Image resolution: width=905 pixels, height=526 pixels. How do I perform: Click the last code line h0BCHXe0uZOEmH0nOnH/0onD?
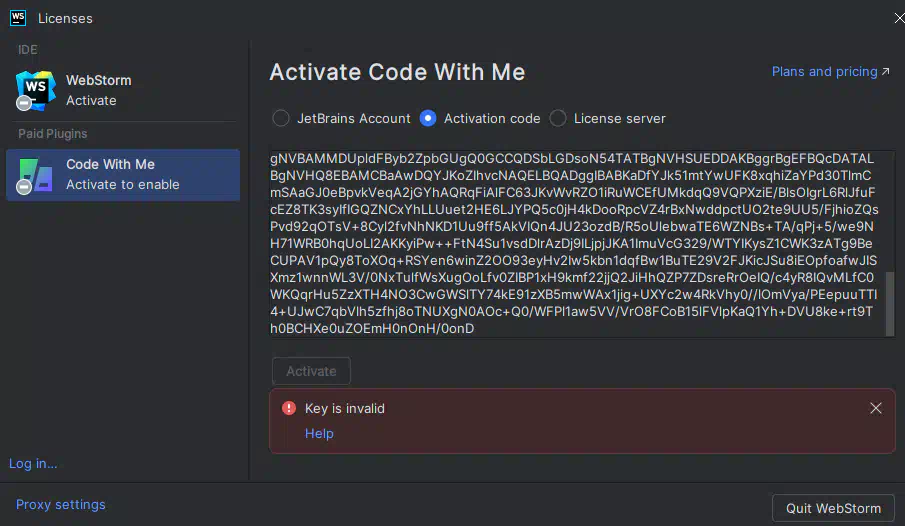[x=372, y=329]
